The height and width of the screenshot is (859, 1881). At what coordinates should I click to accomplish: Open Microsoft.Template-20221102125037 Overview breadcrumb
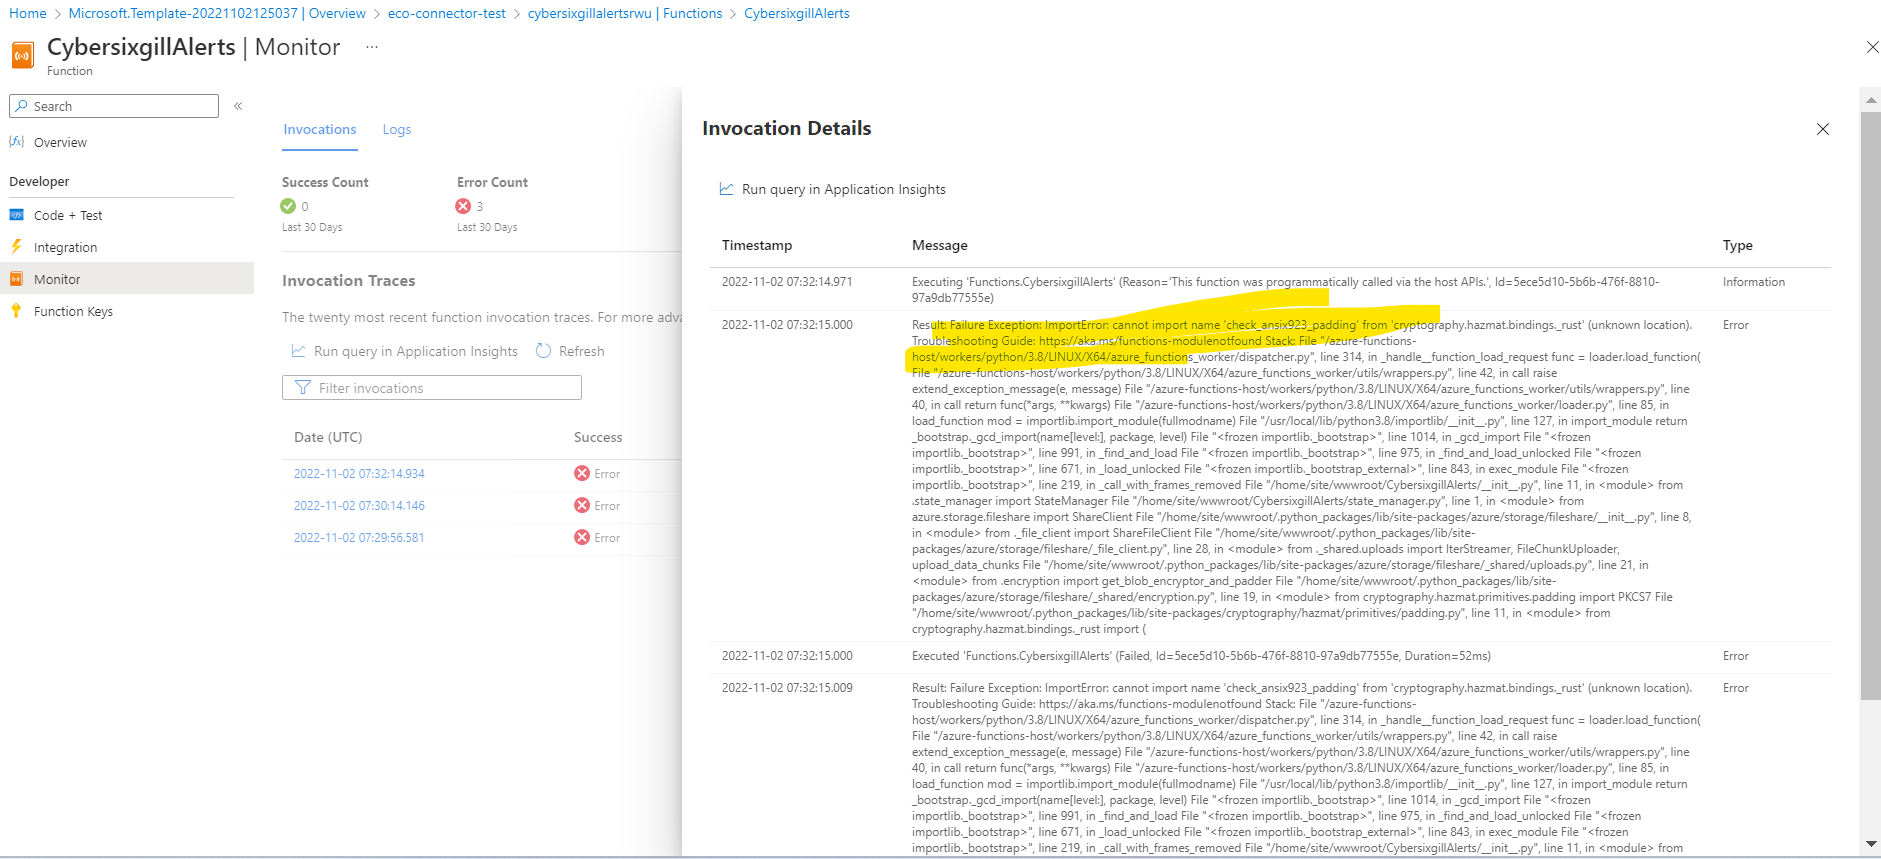coord(217,13)
